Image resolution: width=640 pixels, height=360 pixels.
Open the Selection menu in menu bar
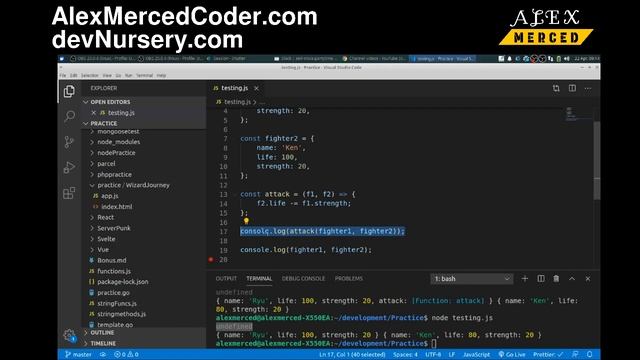89,76
